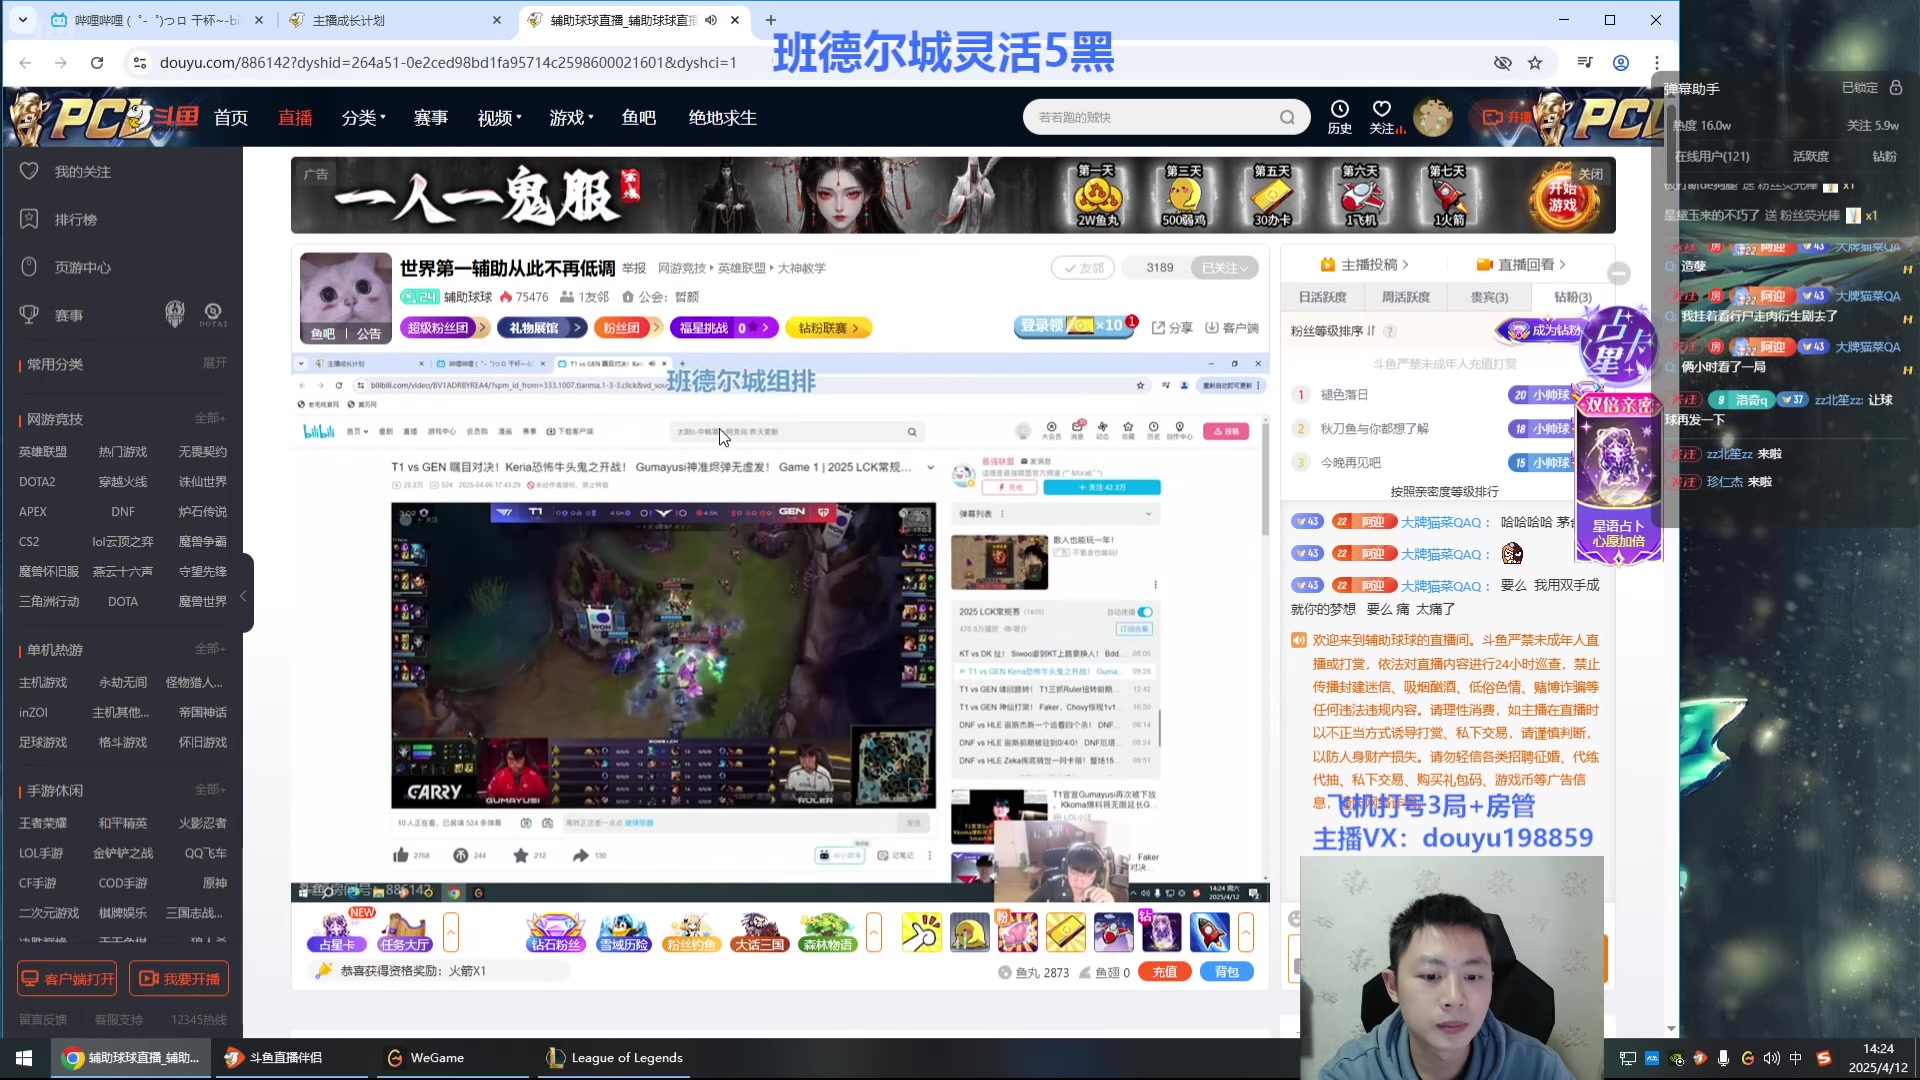Expand the gift list after rocket
Viewport: 1920px width, 1080px height.
1246,932
